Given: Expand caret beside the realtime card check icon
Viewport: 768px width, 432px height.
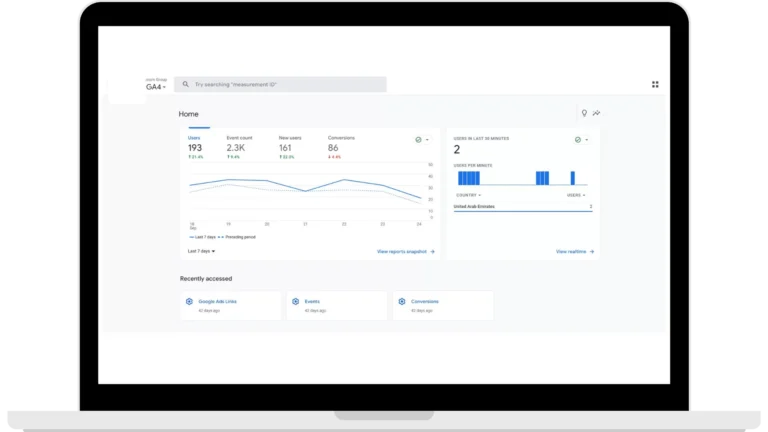Looking at the screenshot, I should coord(586,140).
